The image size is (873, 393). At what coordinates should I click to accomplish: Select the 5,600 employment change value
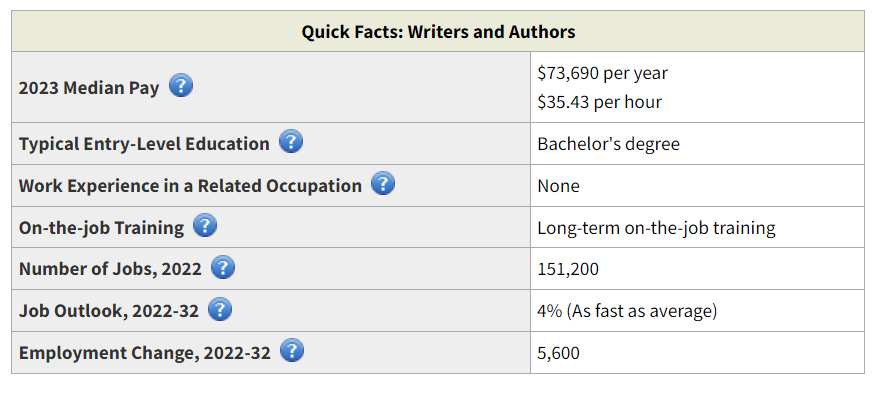click(558, 353)
